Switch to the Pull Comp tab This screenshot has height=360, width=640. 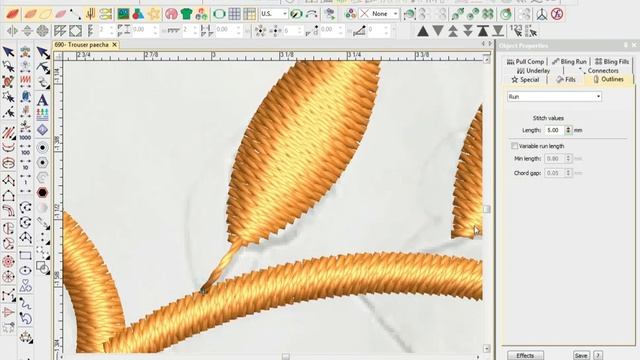[525, 62]
